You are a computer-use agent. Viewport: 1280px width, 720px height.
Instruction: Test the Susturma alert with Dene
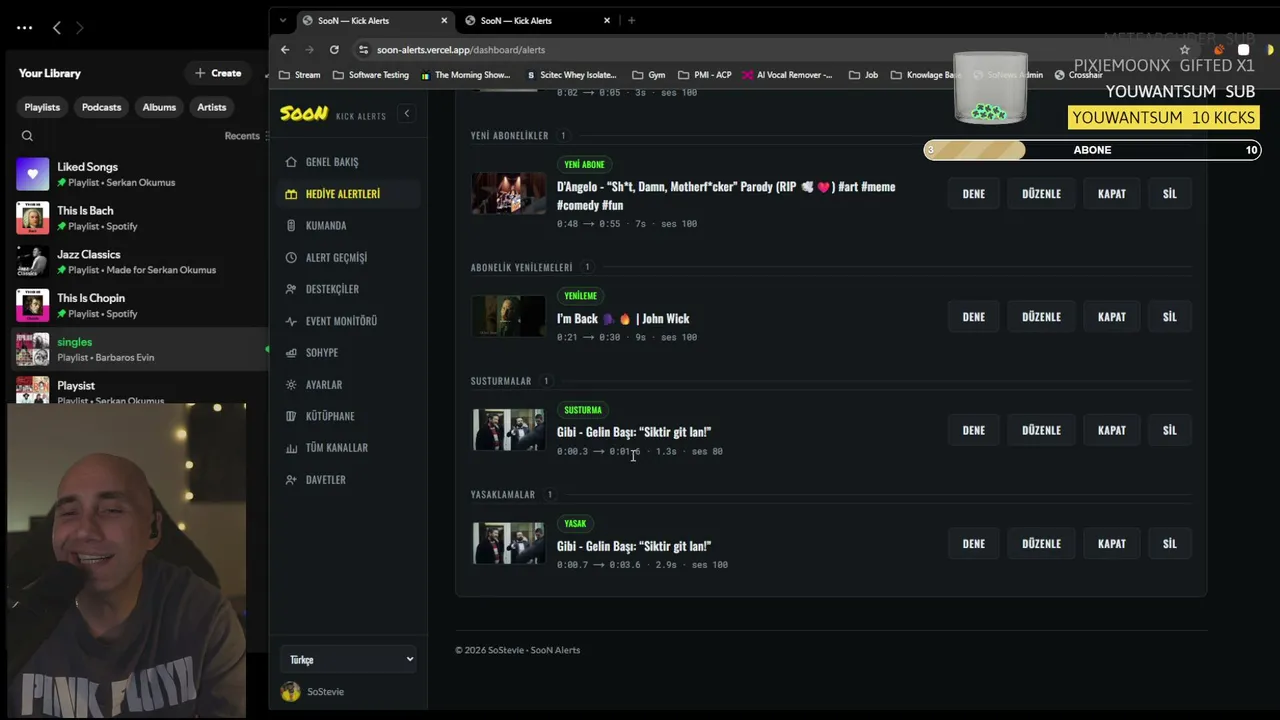(x=974, y=430)
